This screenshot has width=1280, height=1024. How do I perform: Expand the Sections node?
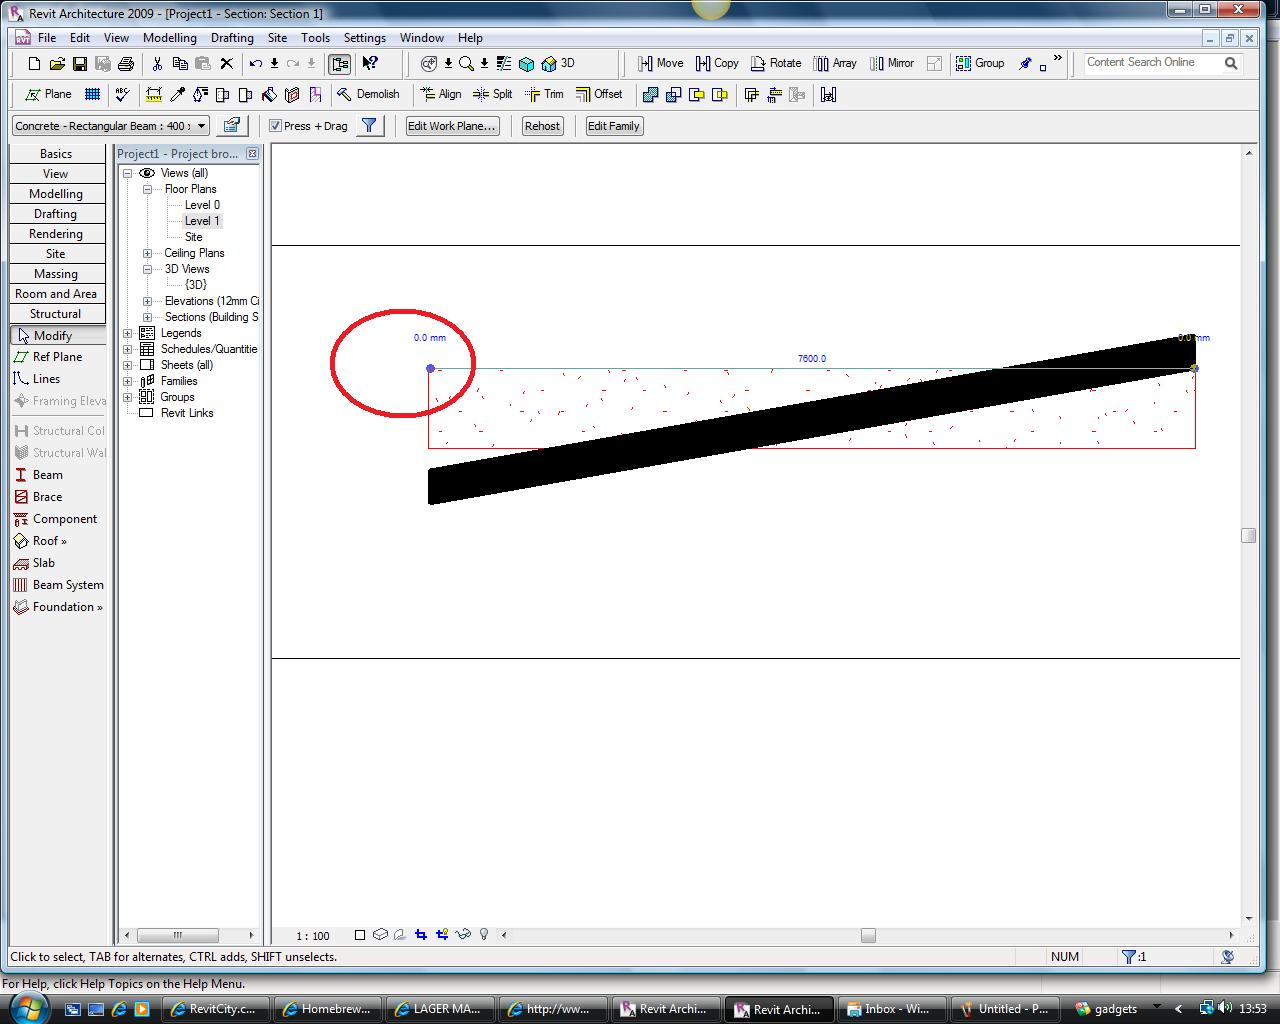coord(148,317)
